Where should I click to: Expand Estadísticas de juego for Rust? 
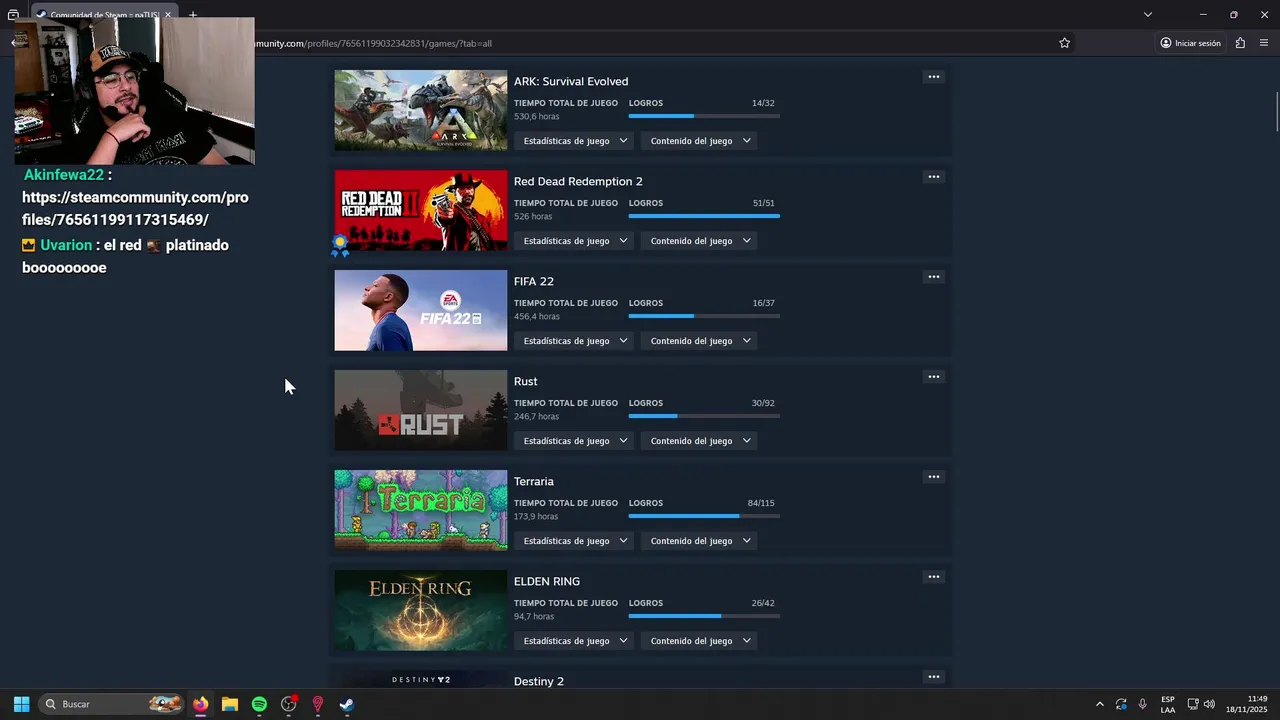click(x=575, y=441)
